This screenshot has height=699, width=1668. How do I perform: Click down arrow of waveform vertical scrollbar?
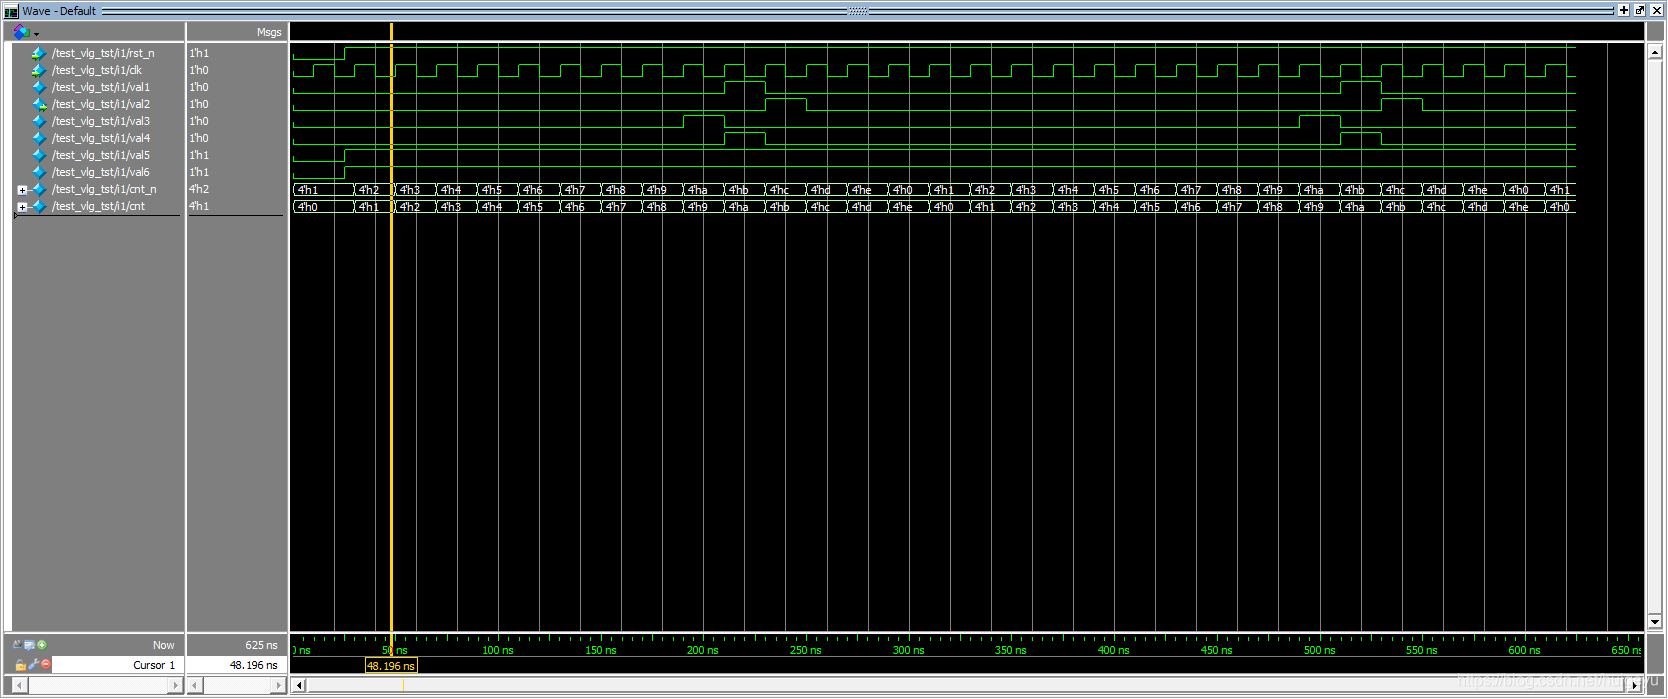tap(1655, 622)
